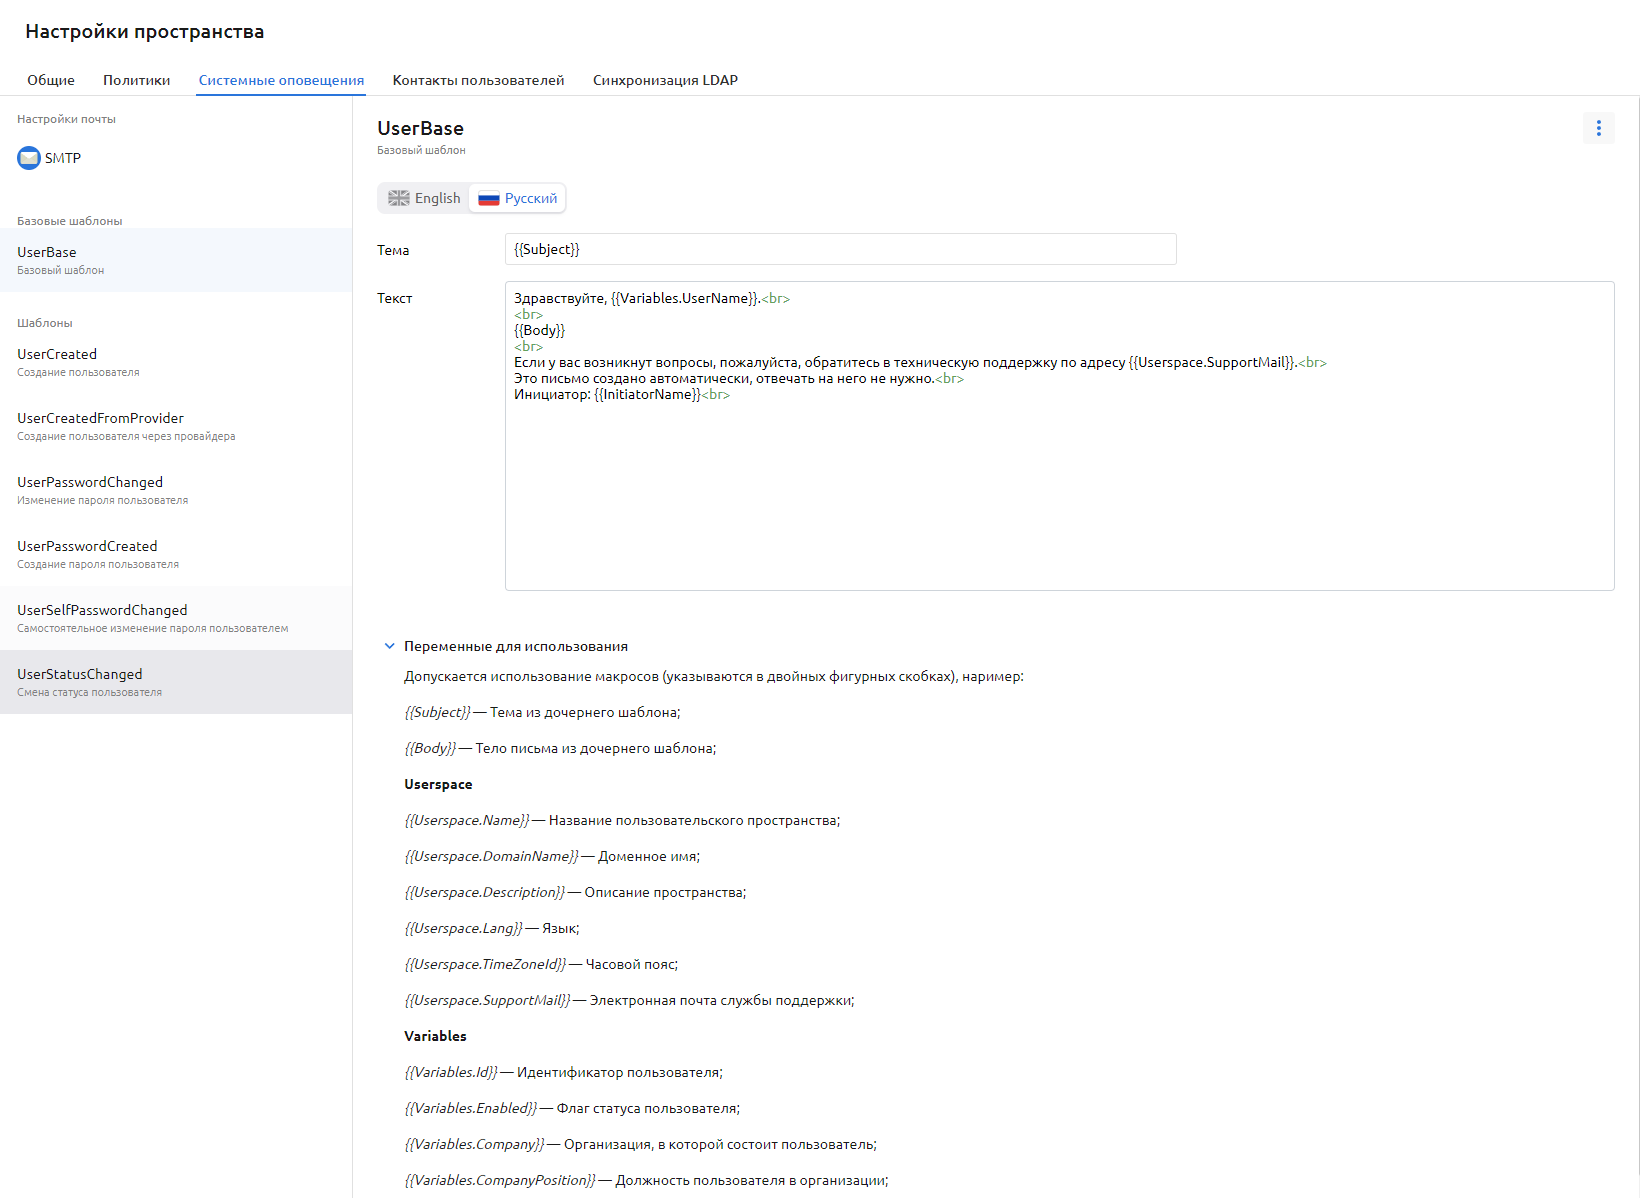Collapse the Переменные для использования section

pos(390,646)
